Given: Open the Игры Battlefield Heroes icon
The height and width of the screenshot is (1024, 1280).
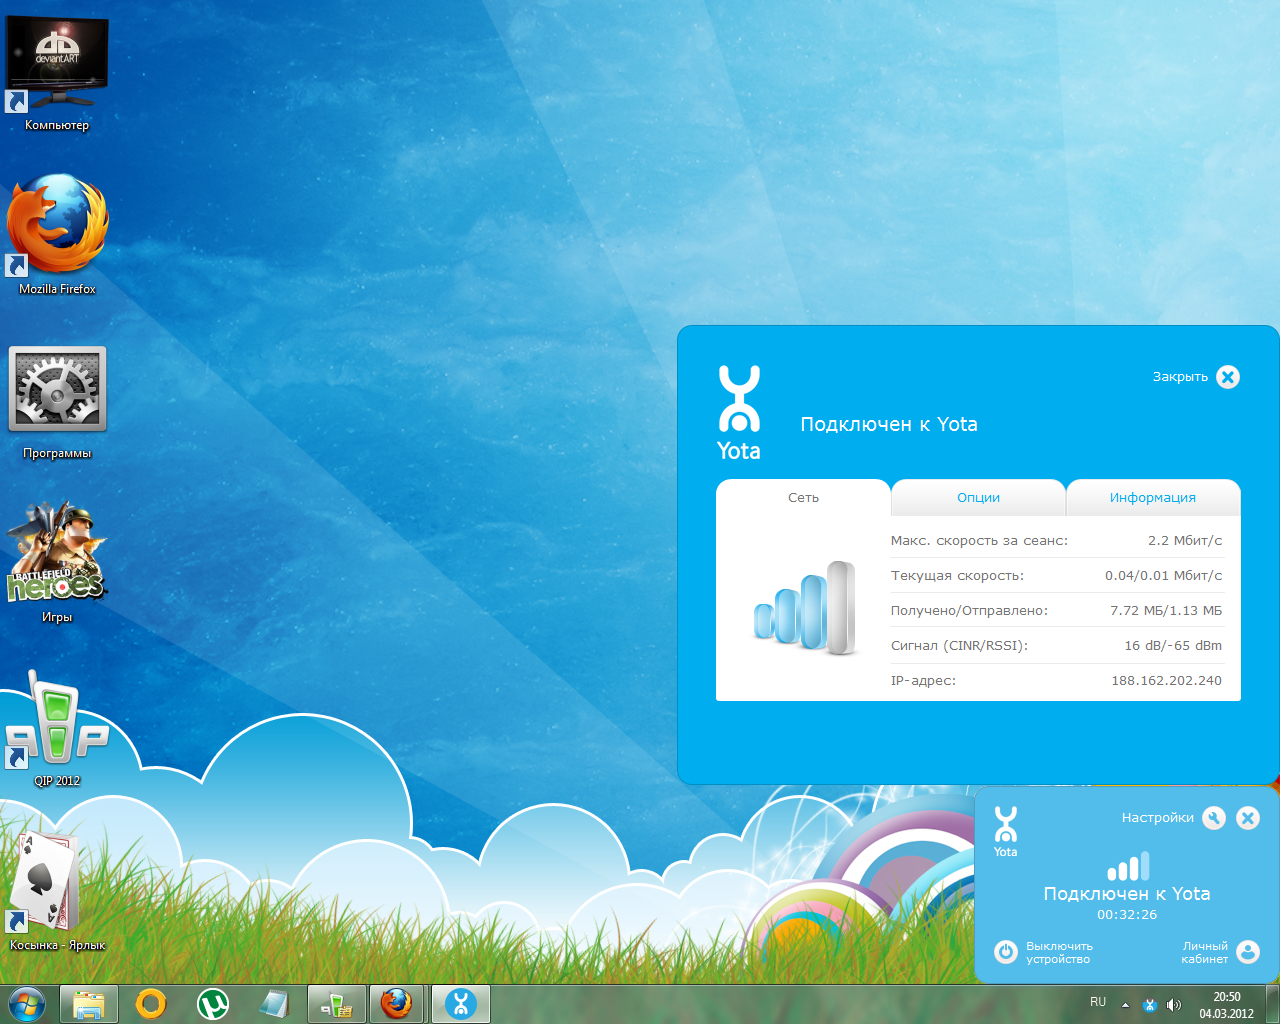Looking at the screenshot, I should click(x=57, y=562).
